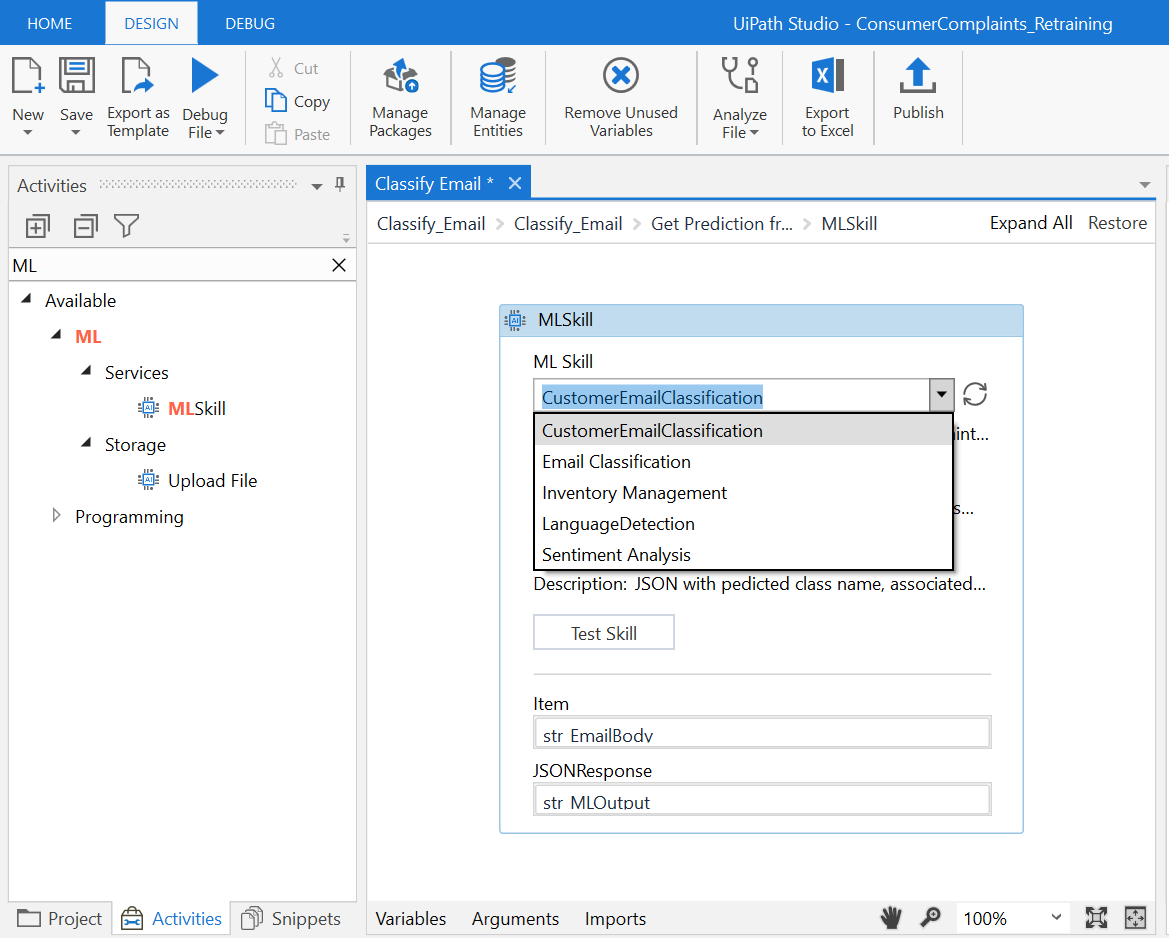The height and width of the screenshot is (938, 1169).
Task: Open the activities filter options
Action: (x=126, y=225)
